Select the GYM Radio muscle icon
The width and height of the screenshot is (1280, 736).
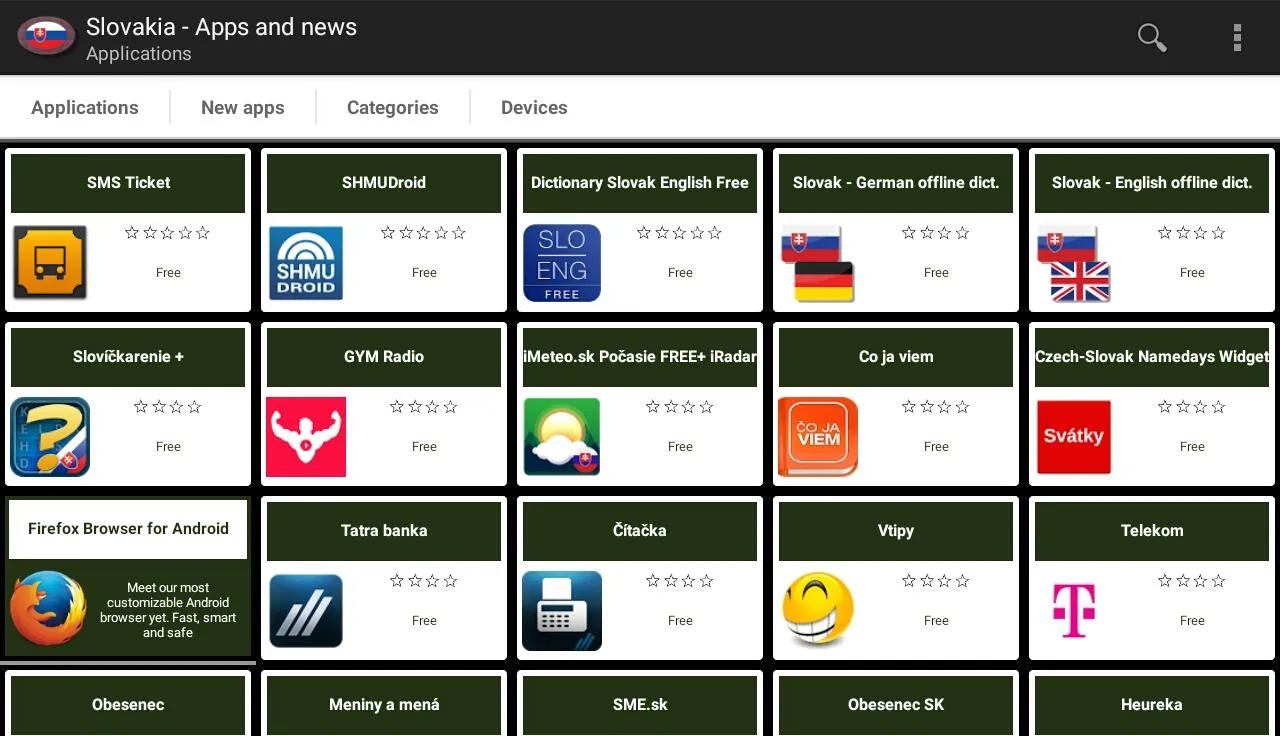point(306,437)
